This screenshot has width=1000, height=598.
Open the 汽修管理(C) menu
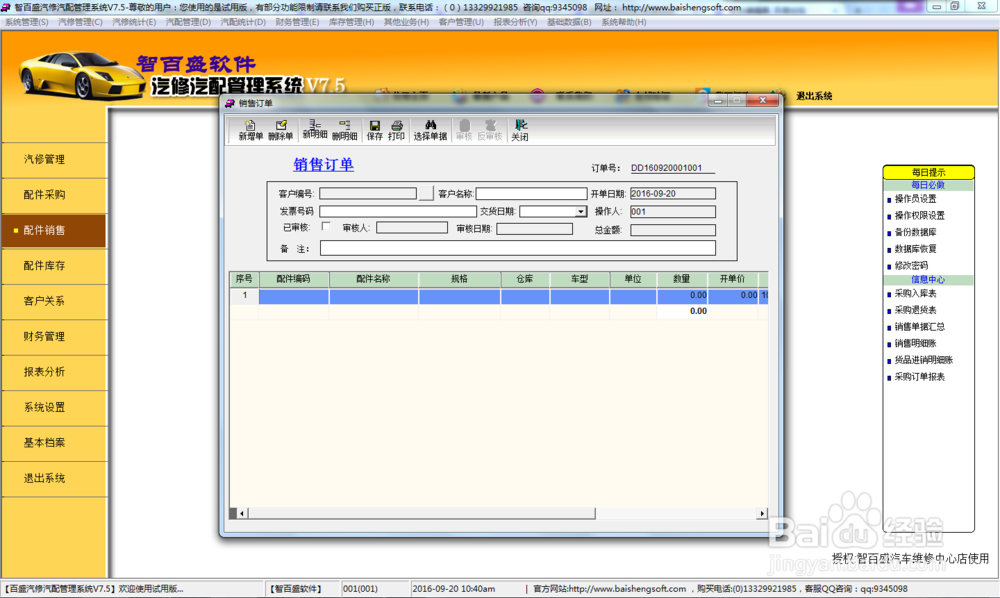pyautogui.click(x=80, y=22)
